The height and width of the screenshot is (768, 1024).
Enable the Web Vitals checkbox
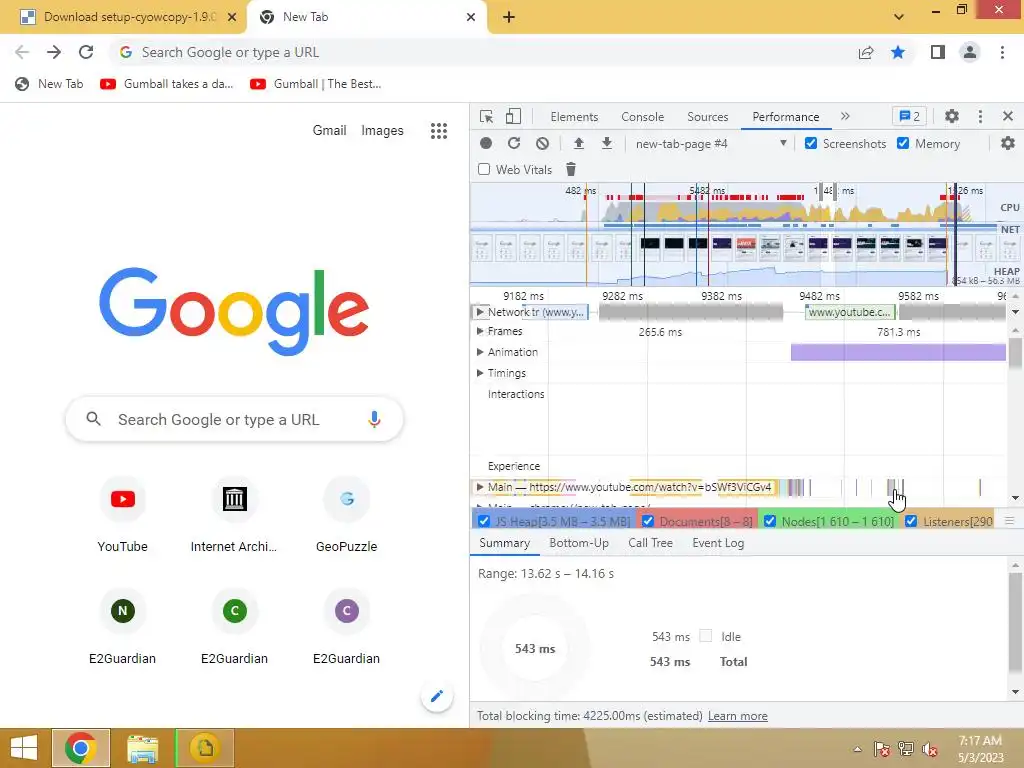point(484,169)
